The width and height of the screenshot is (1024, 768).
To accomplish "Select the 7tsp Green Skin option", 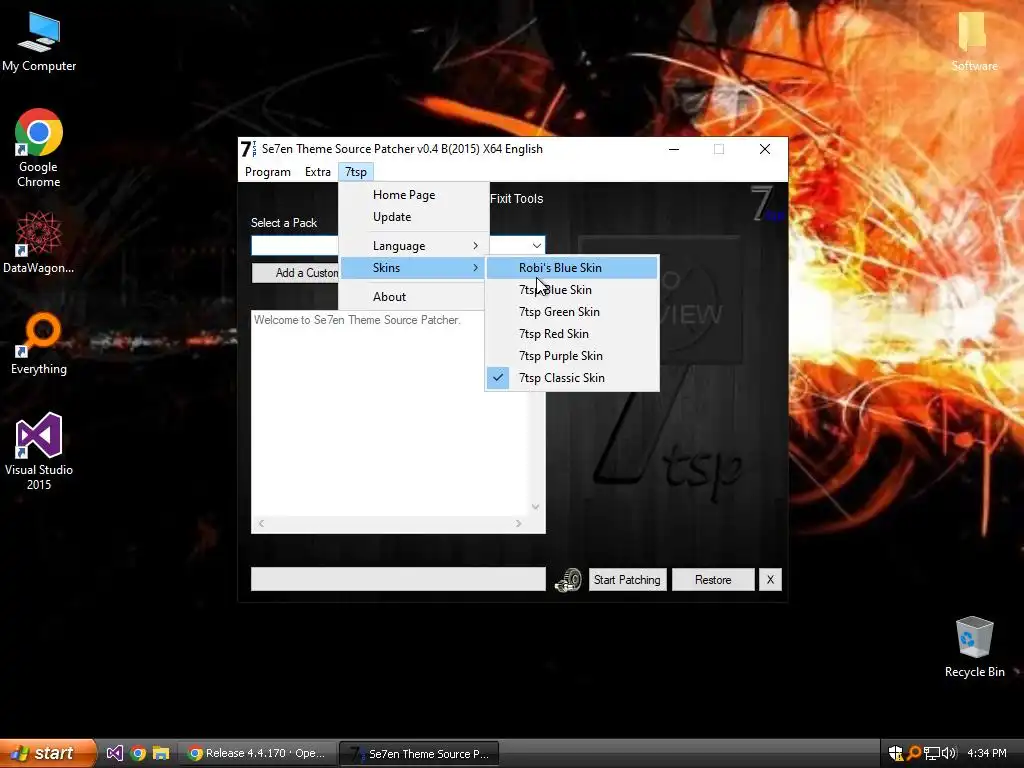I will [572, 312].
